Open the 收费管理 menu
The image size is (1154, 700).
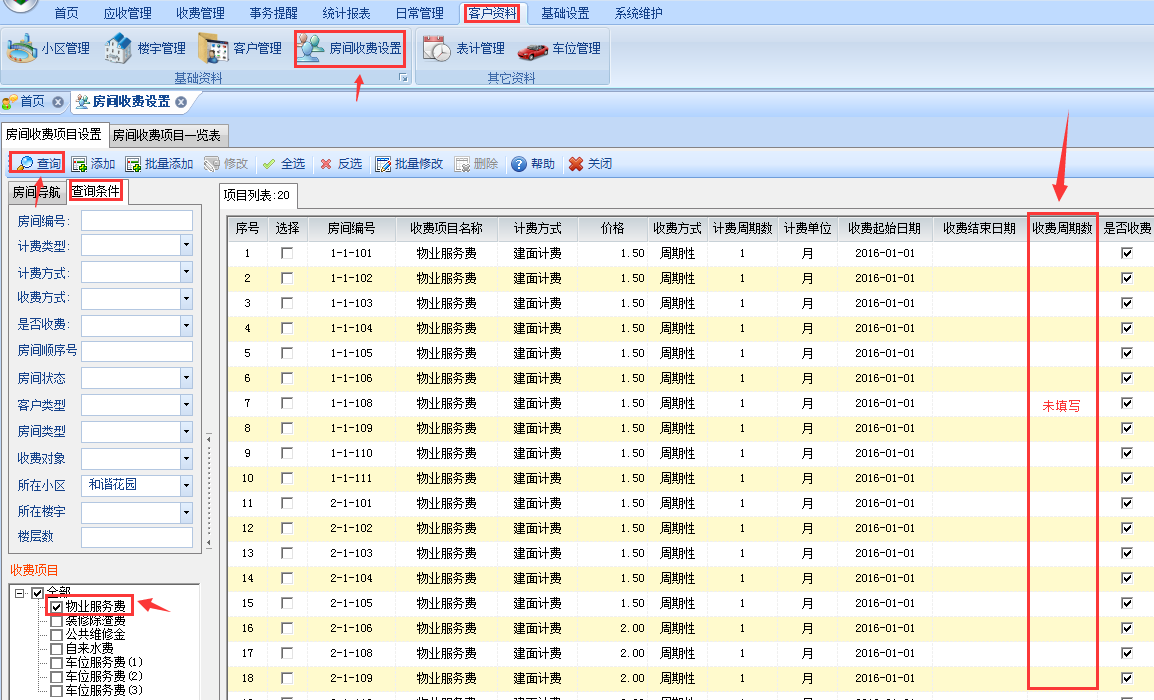pyautogui.click(x=200, y=13)
